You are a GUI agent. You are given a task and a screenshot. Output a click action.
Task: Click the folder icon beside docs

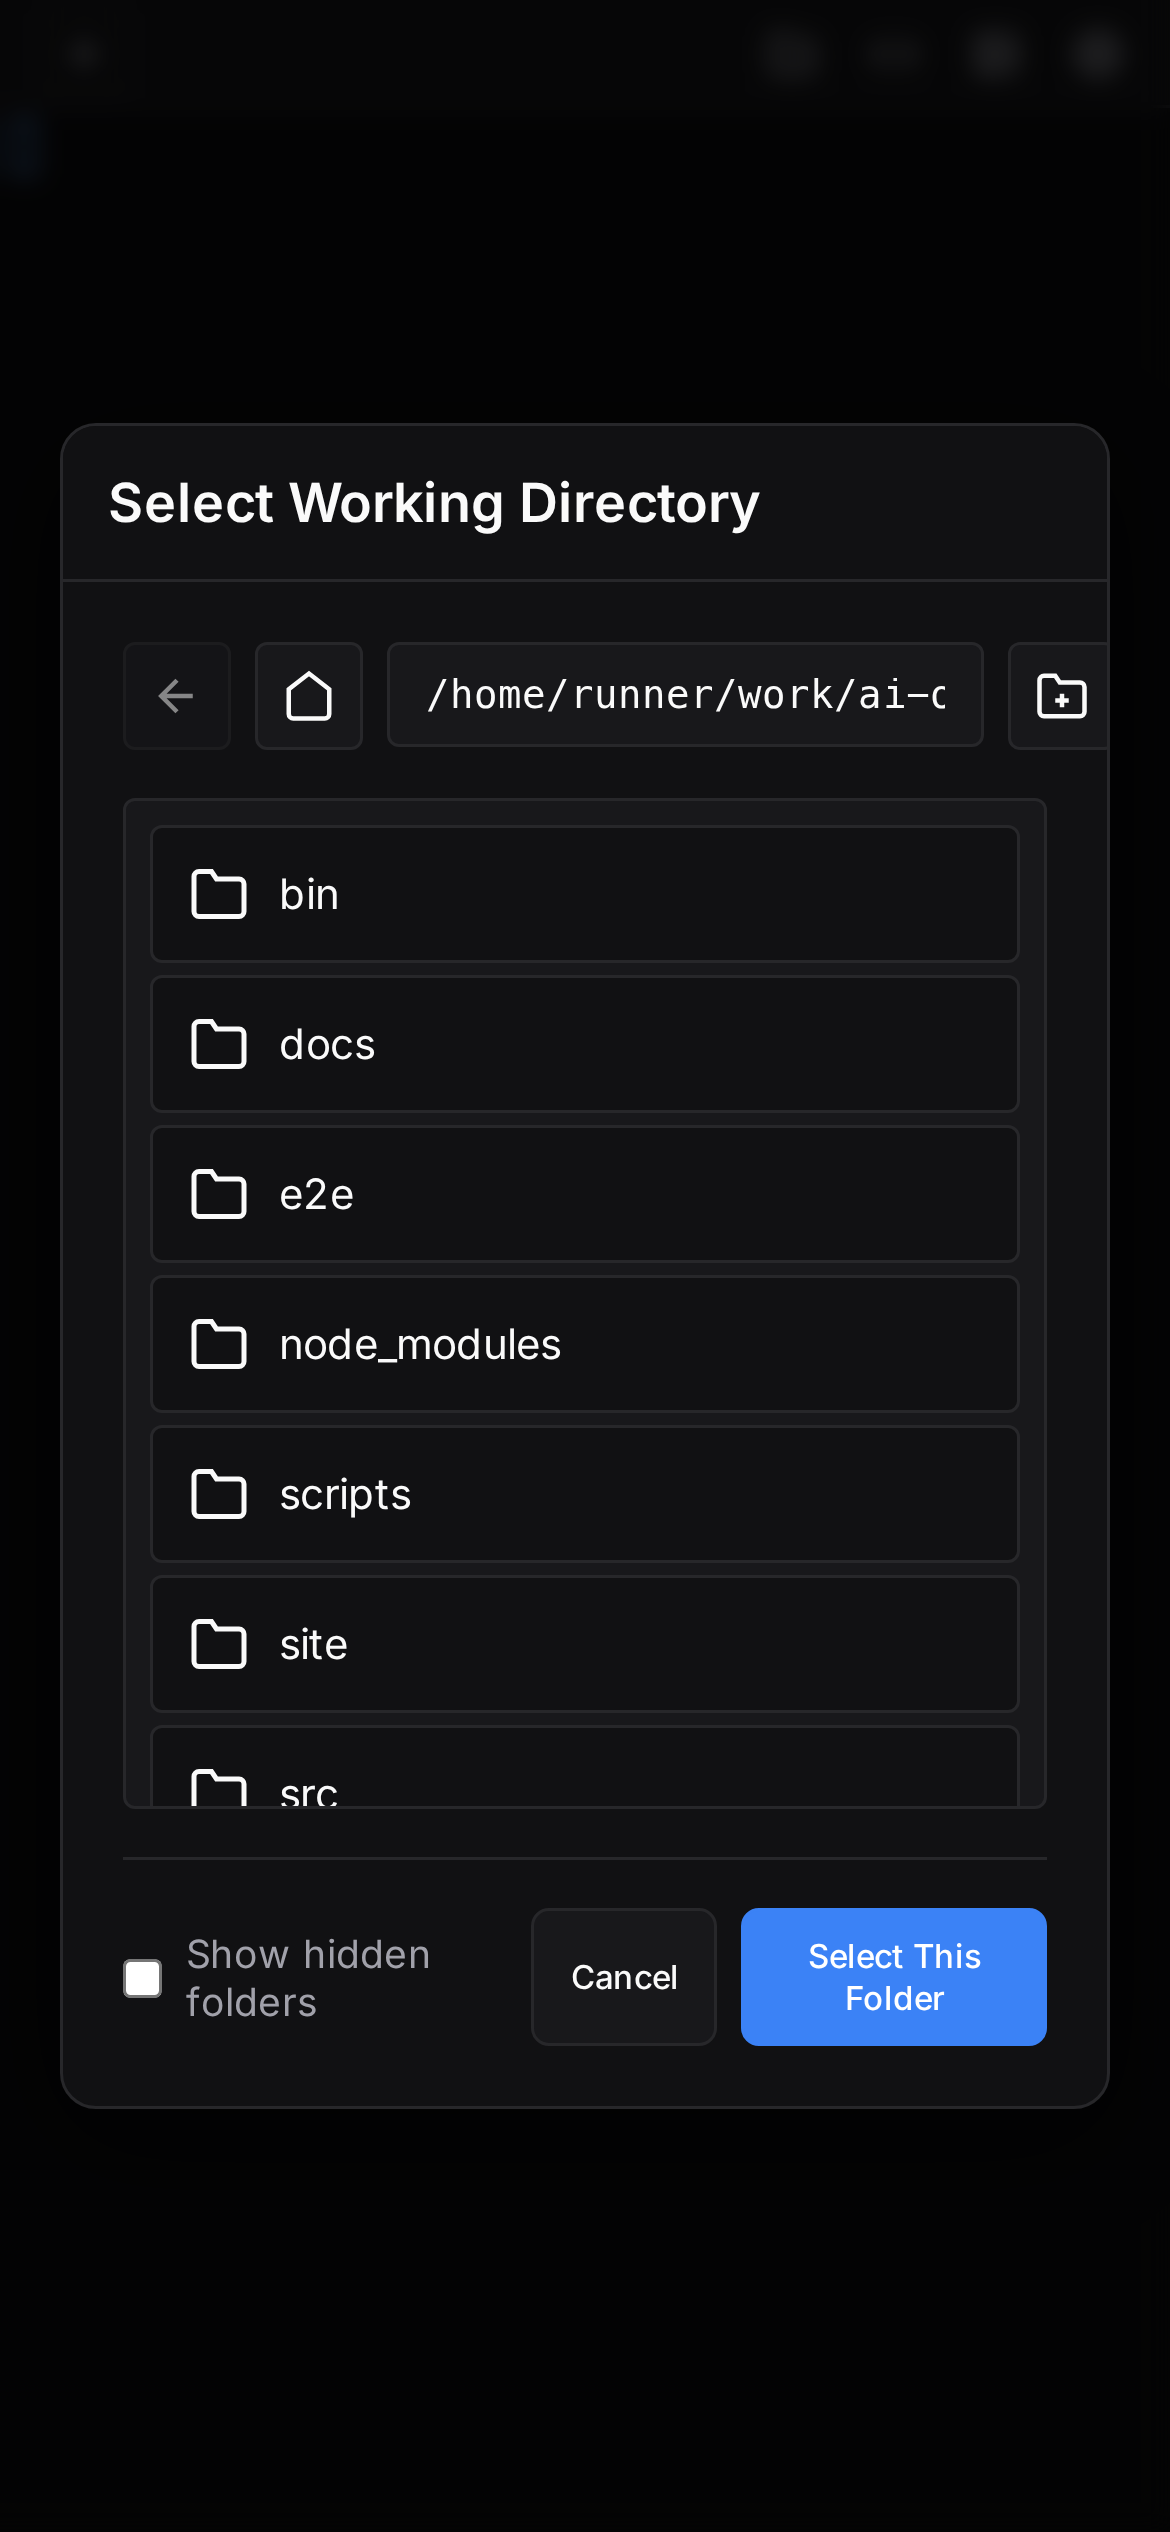[x=218, y=1044]
